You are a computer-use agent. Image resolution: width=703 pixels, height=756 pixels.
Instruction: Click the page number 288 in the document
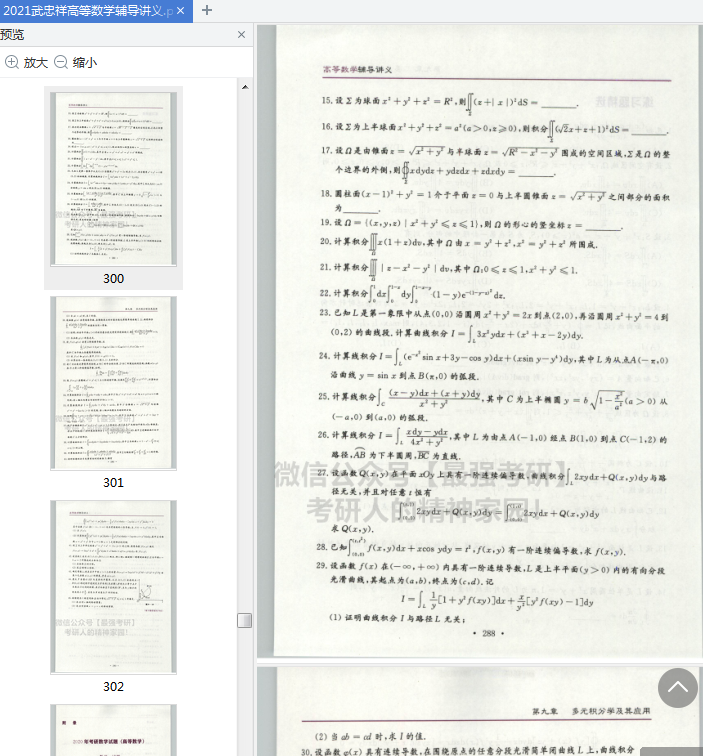pos(488,633)
